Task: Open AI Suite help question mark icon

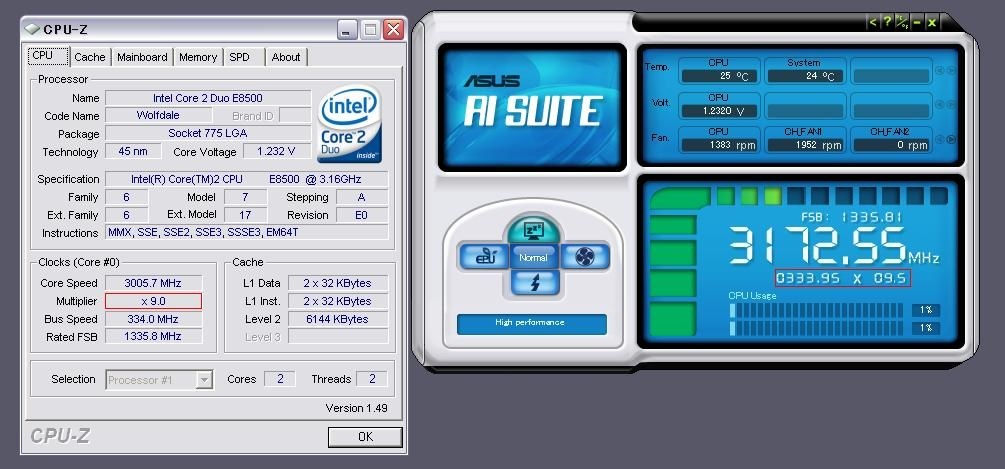Action: pos(887,22)
